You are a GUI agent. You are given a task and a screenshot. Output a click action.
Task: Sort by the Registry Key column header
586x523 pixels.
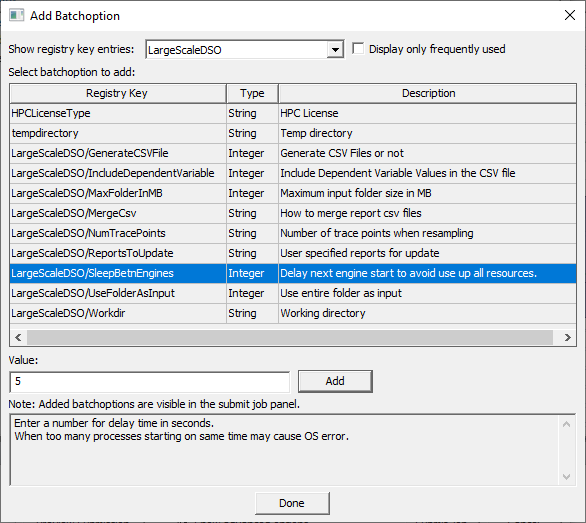tap(118, 93)
